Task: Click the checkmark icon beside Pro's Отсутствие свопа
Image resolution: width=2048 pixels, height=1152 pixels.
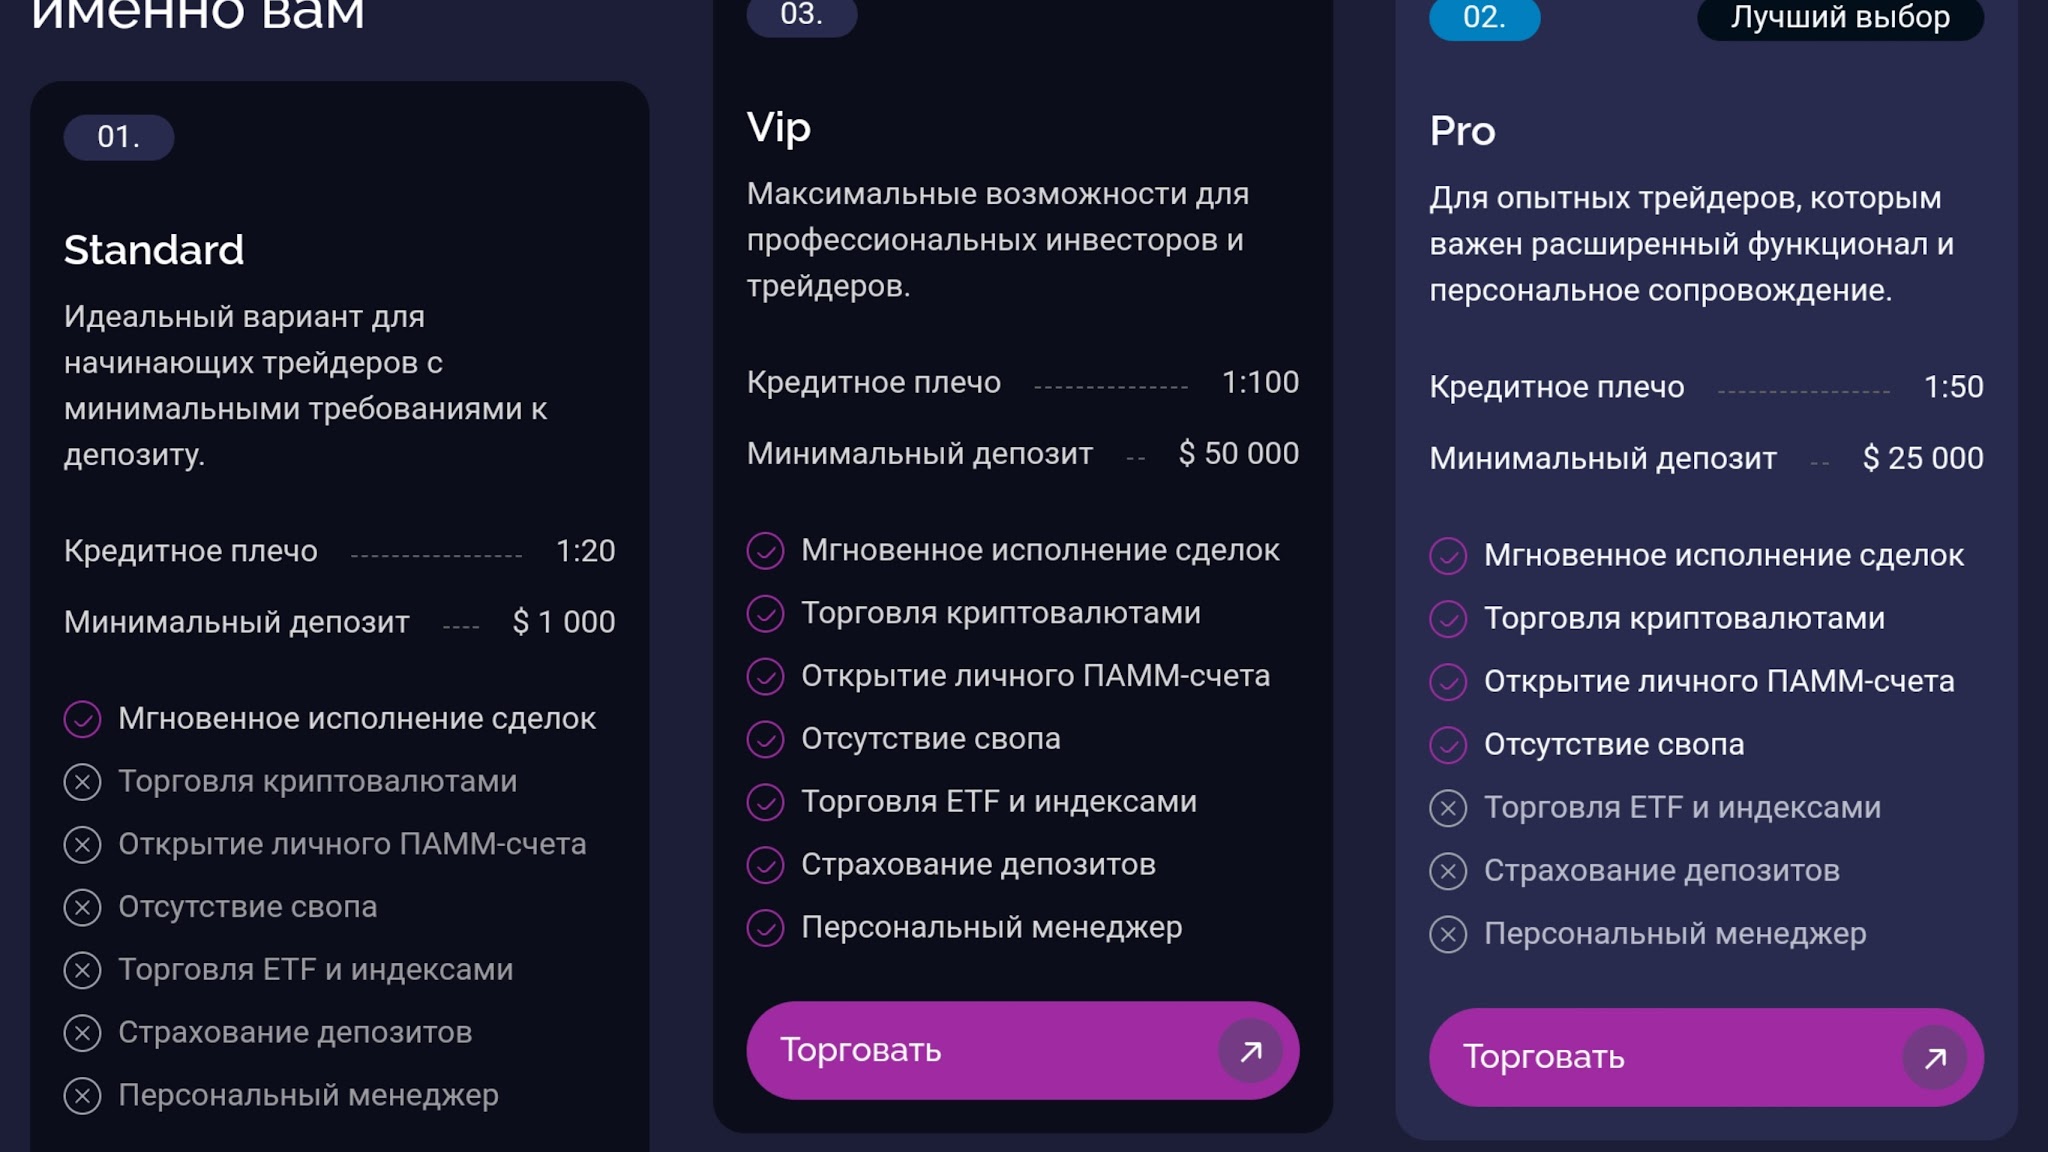Action: tap(1448, 745)
